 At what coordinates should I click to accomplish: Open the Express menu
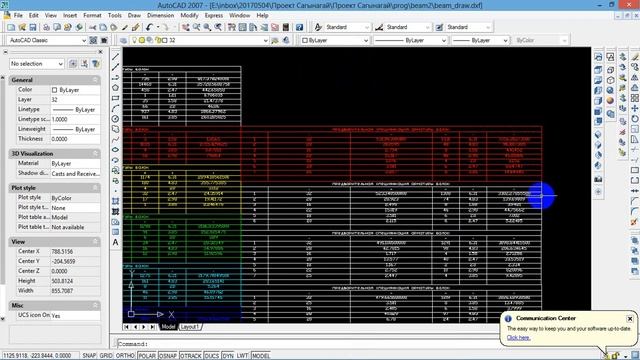(x=214, y=15)
